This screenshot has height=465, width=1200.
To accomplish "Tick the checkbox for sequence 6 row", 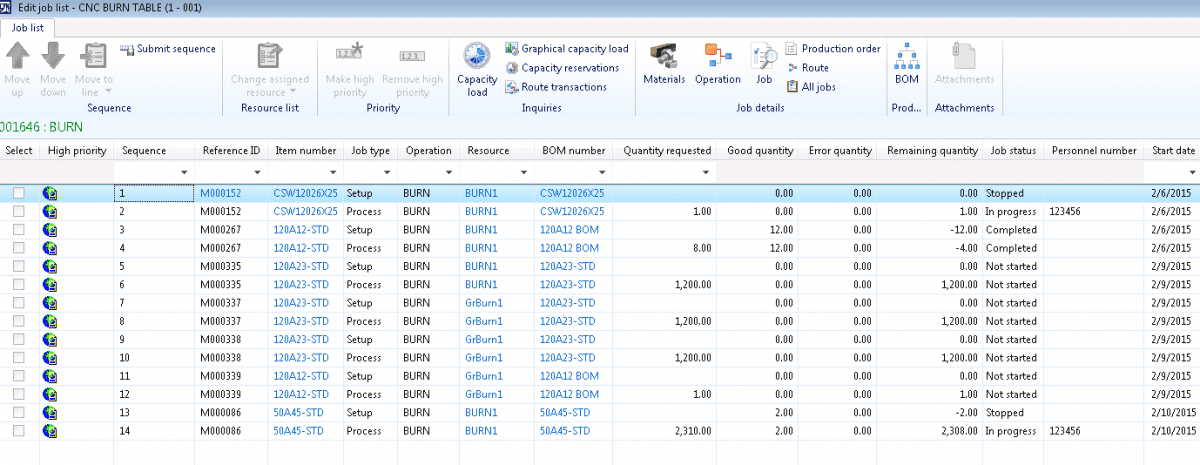I will coord(18,285).
